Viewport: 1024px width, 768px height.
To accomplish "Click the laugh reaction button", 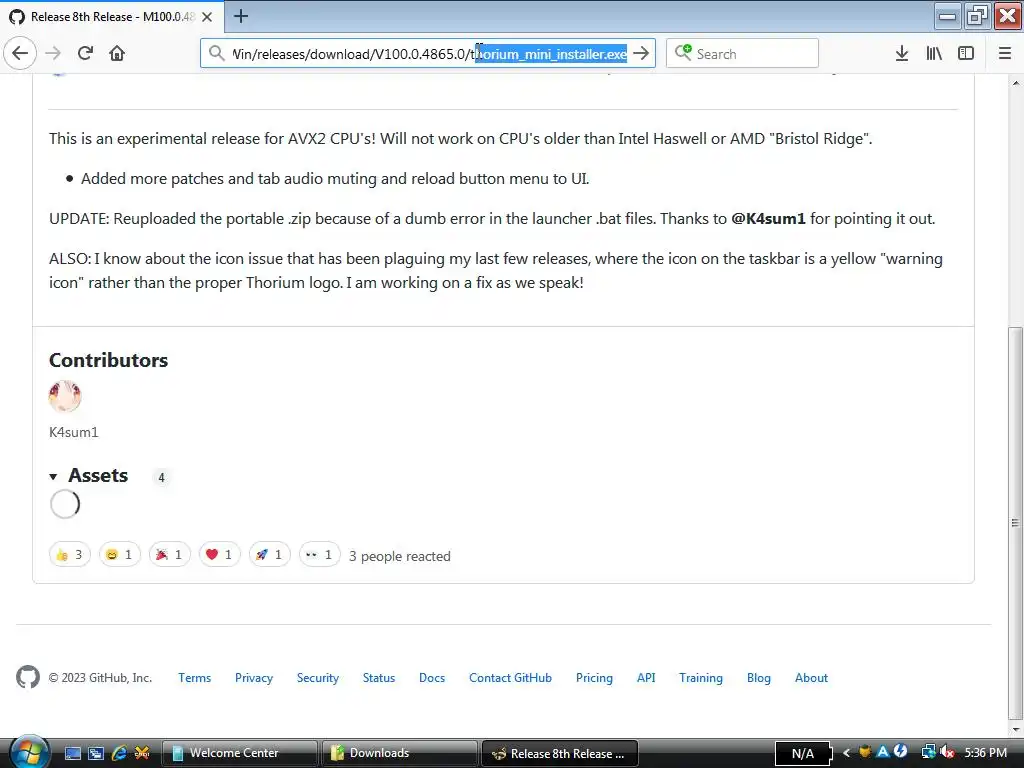I will click(x=120, y=555).
